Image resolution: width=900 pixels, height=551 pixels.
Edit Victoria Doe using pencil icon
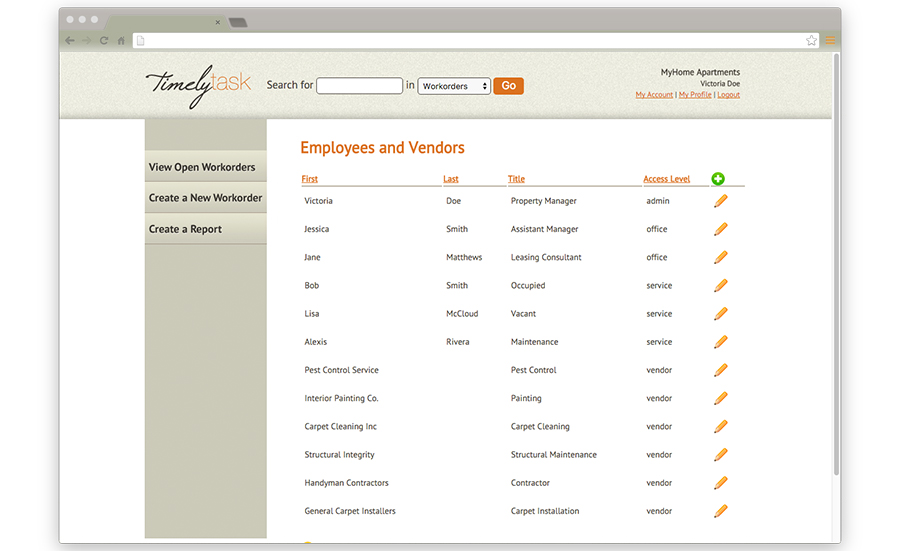[x=720, y=201]
